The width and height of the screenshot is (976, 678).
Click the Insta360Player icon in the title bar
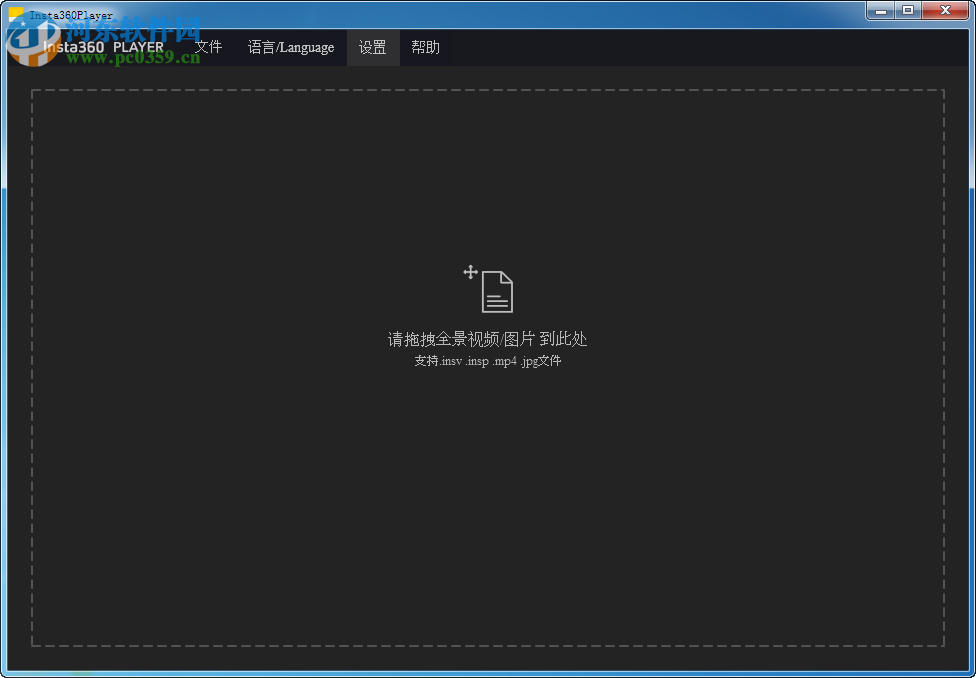click(16, 12)
